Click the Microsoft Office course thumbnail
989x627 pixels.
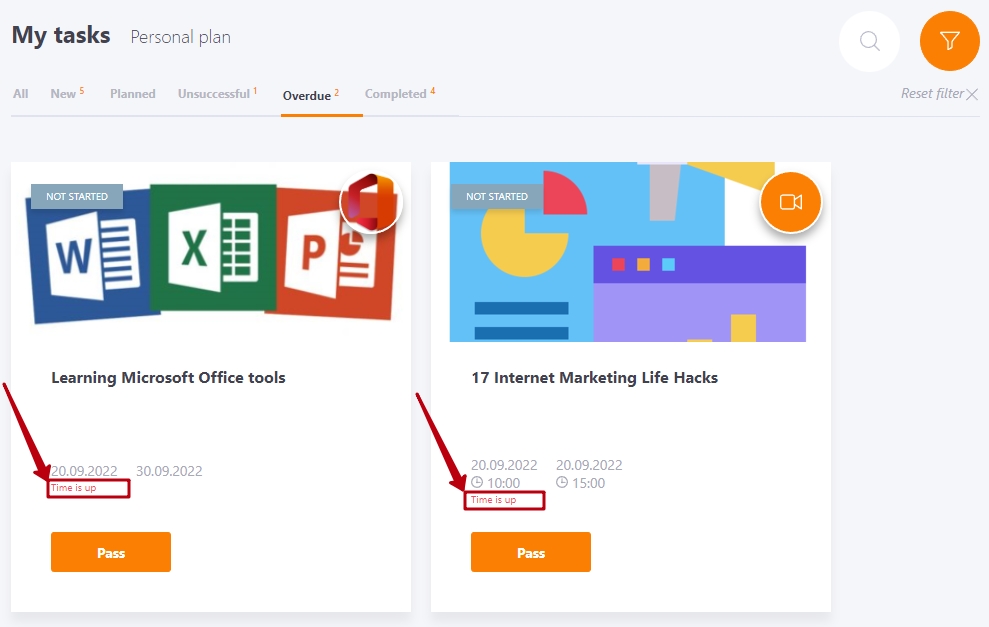point(211,252)
